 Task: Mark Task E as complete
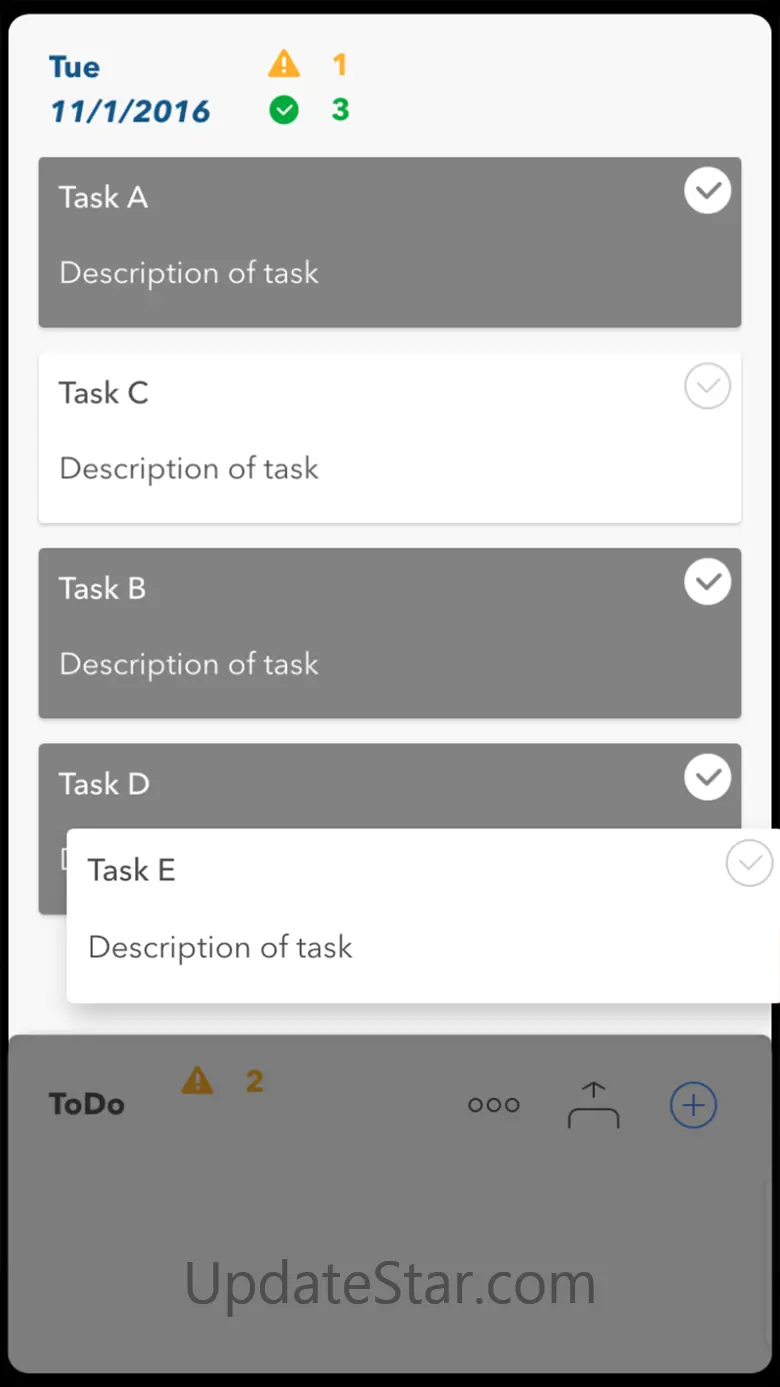(x=749, y=863)
